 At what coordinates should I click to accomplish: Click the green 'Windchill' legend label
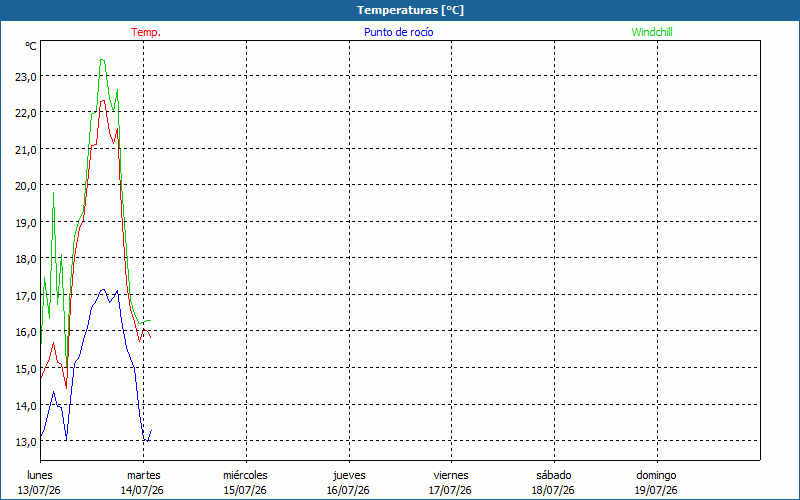tap(652, 32)
